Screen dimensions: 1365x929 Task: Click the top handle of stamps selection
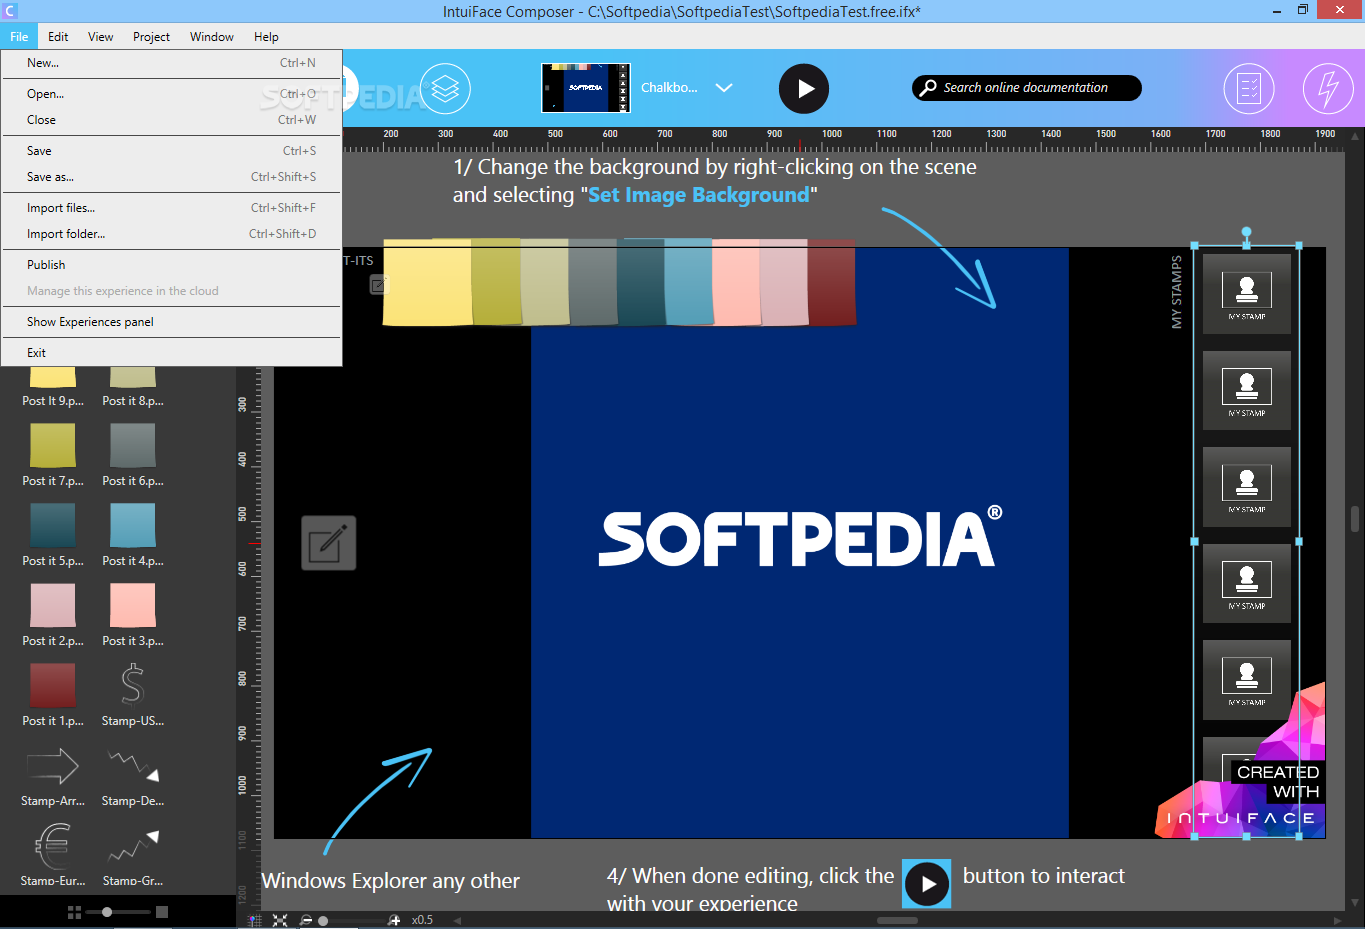[1247, 232]
